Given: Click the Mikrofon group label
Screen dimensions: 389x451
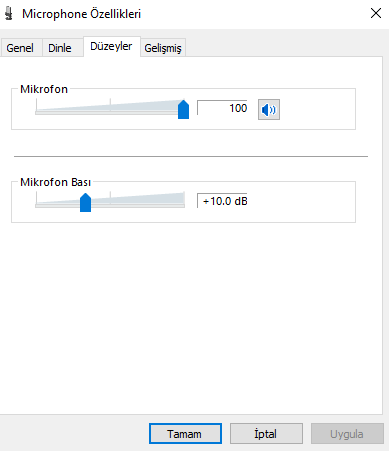Looking at the screenshot, I should [x=44, y=89].
